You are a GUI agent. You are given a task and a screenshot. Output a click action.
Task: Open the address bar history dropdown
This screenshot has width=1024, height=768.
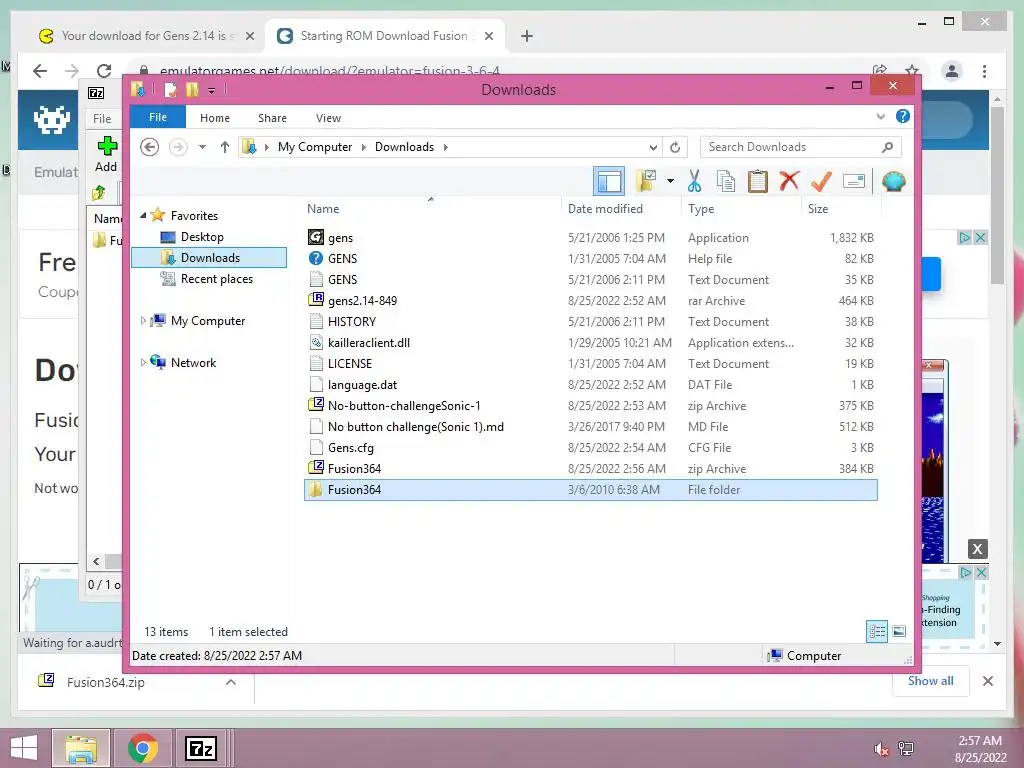pyautogui.click(x=653, y=147)
